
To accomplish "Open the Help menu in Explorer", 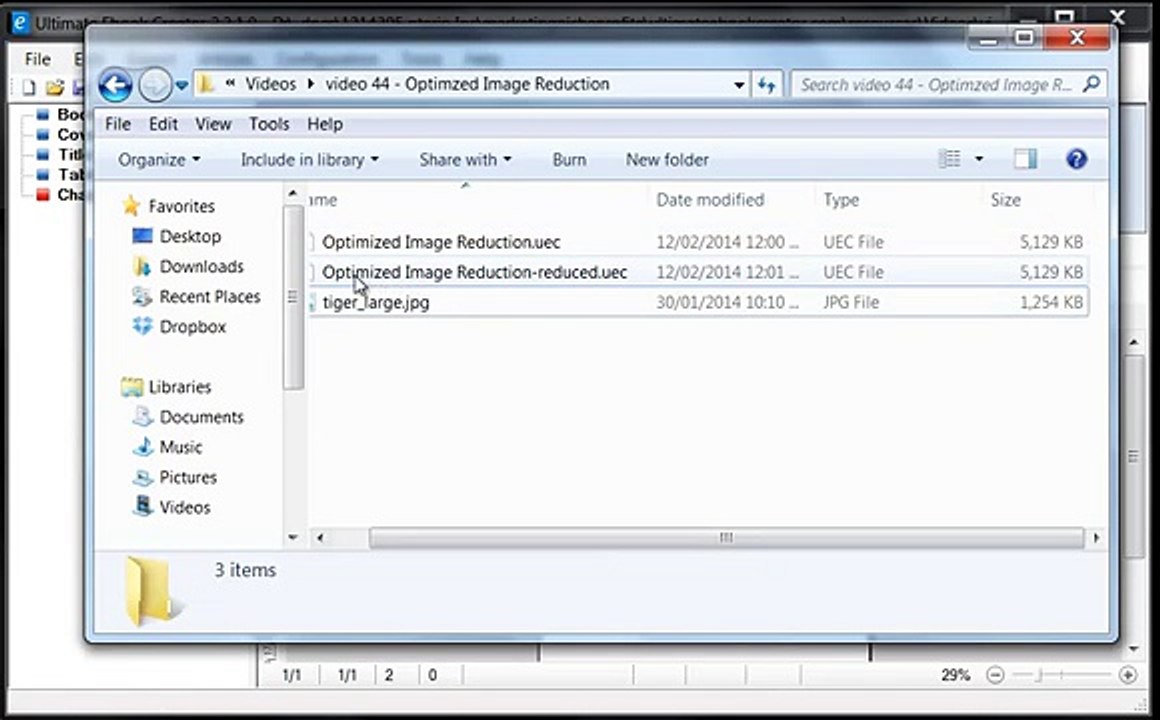I will coord(325,124).
